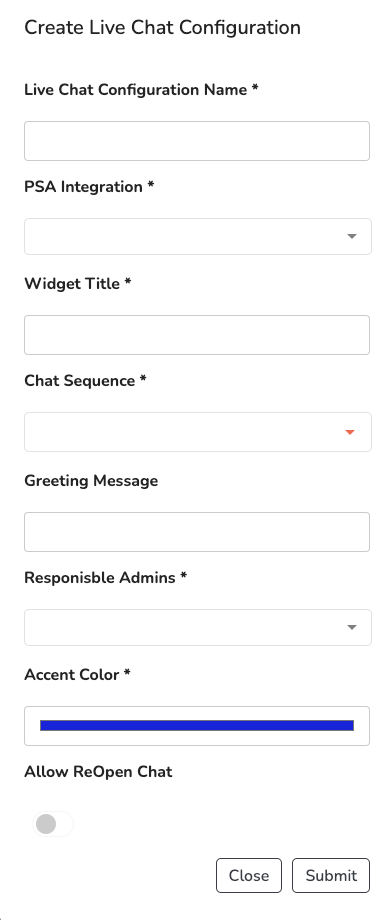Click the gray arrow icon of PSA Integration
Image resolution: width=392 pixels, height=920 pixels.
352,236
